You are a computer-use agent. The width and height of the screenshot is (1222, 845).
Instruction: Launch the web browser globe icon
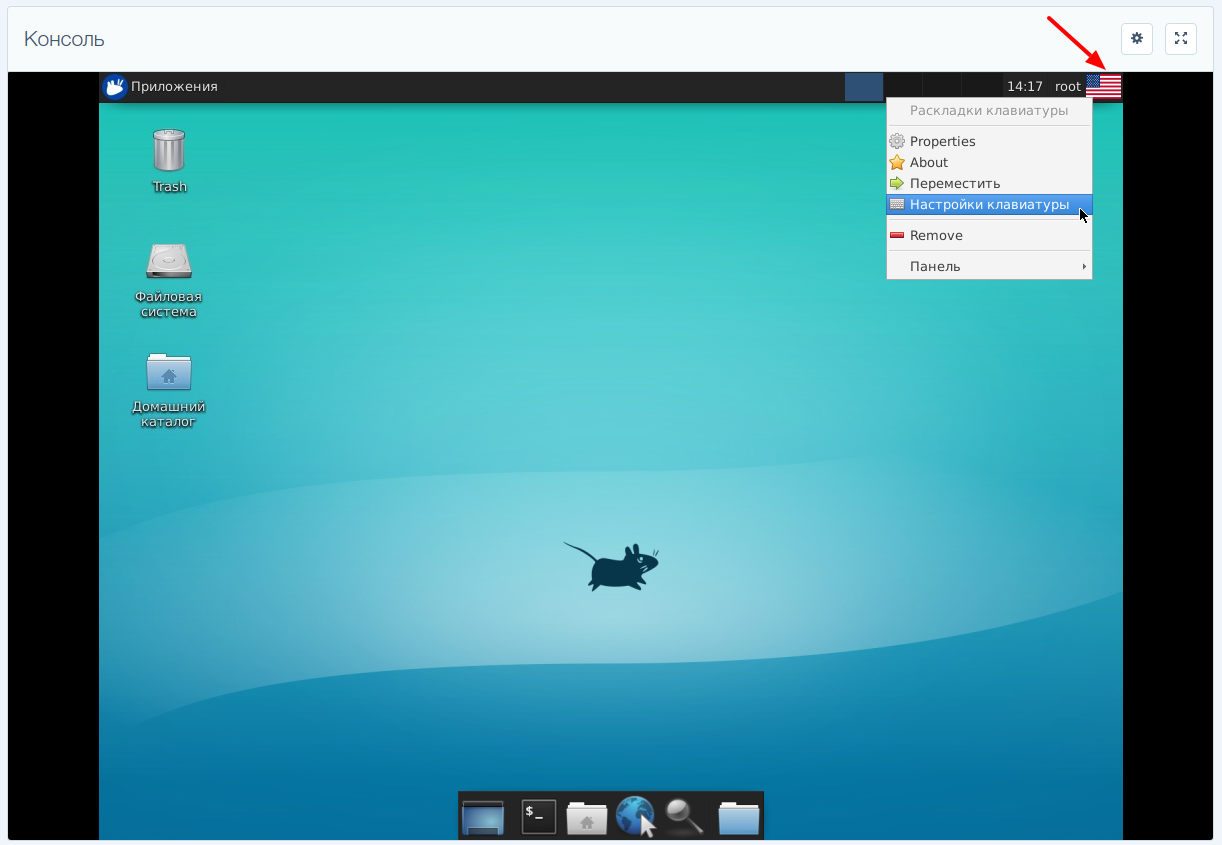pos(635,817)
